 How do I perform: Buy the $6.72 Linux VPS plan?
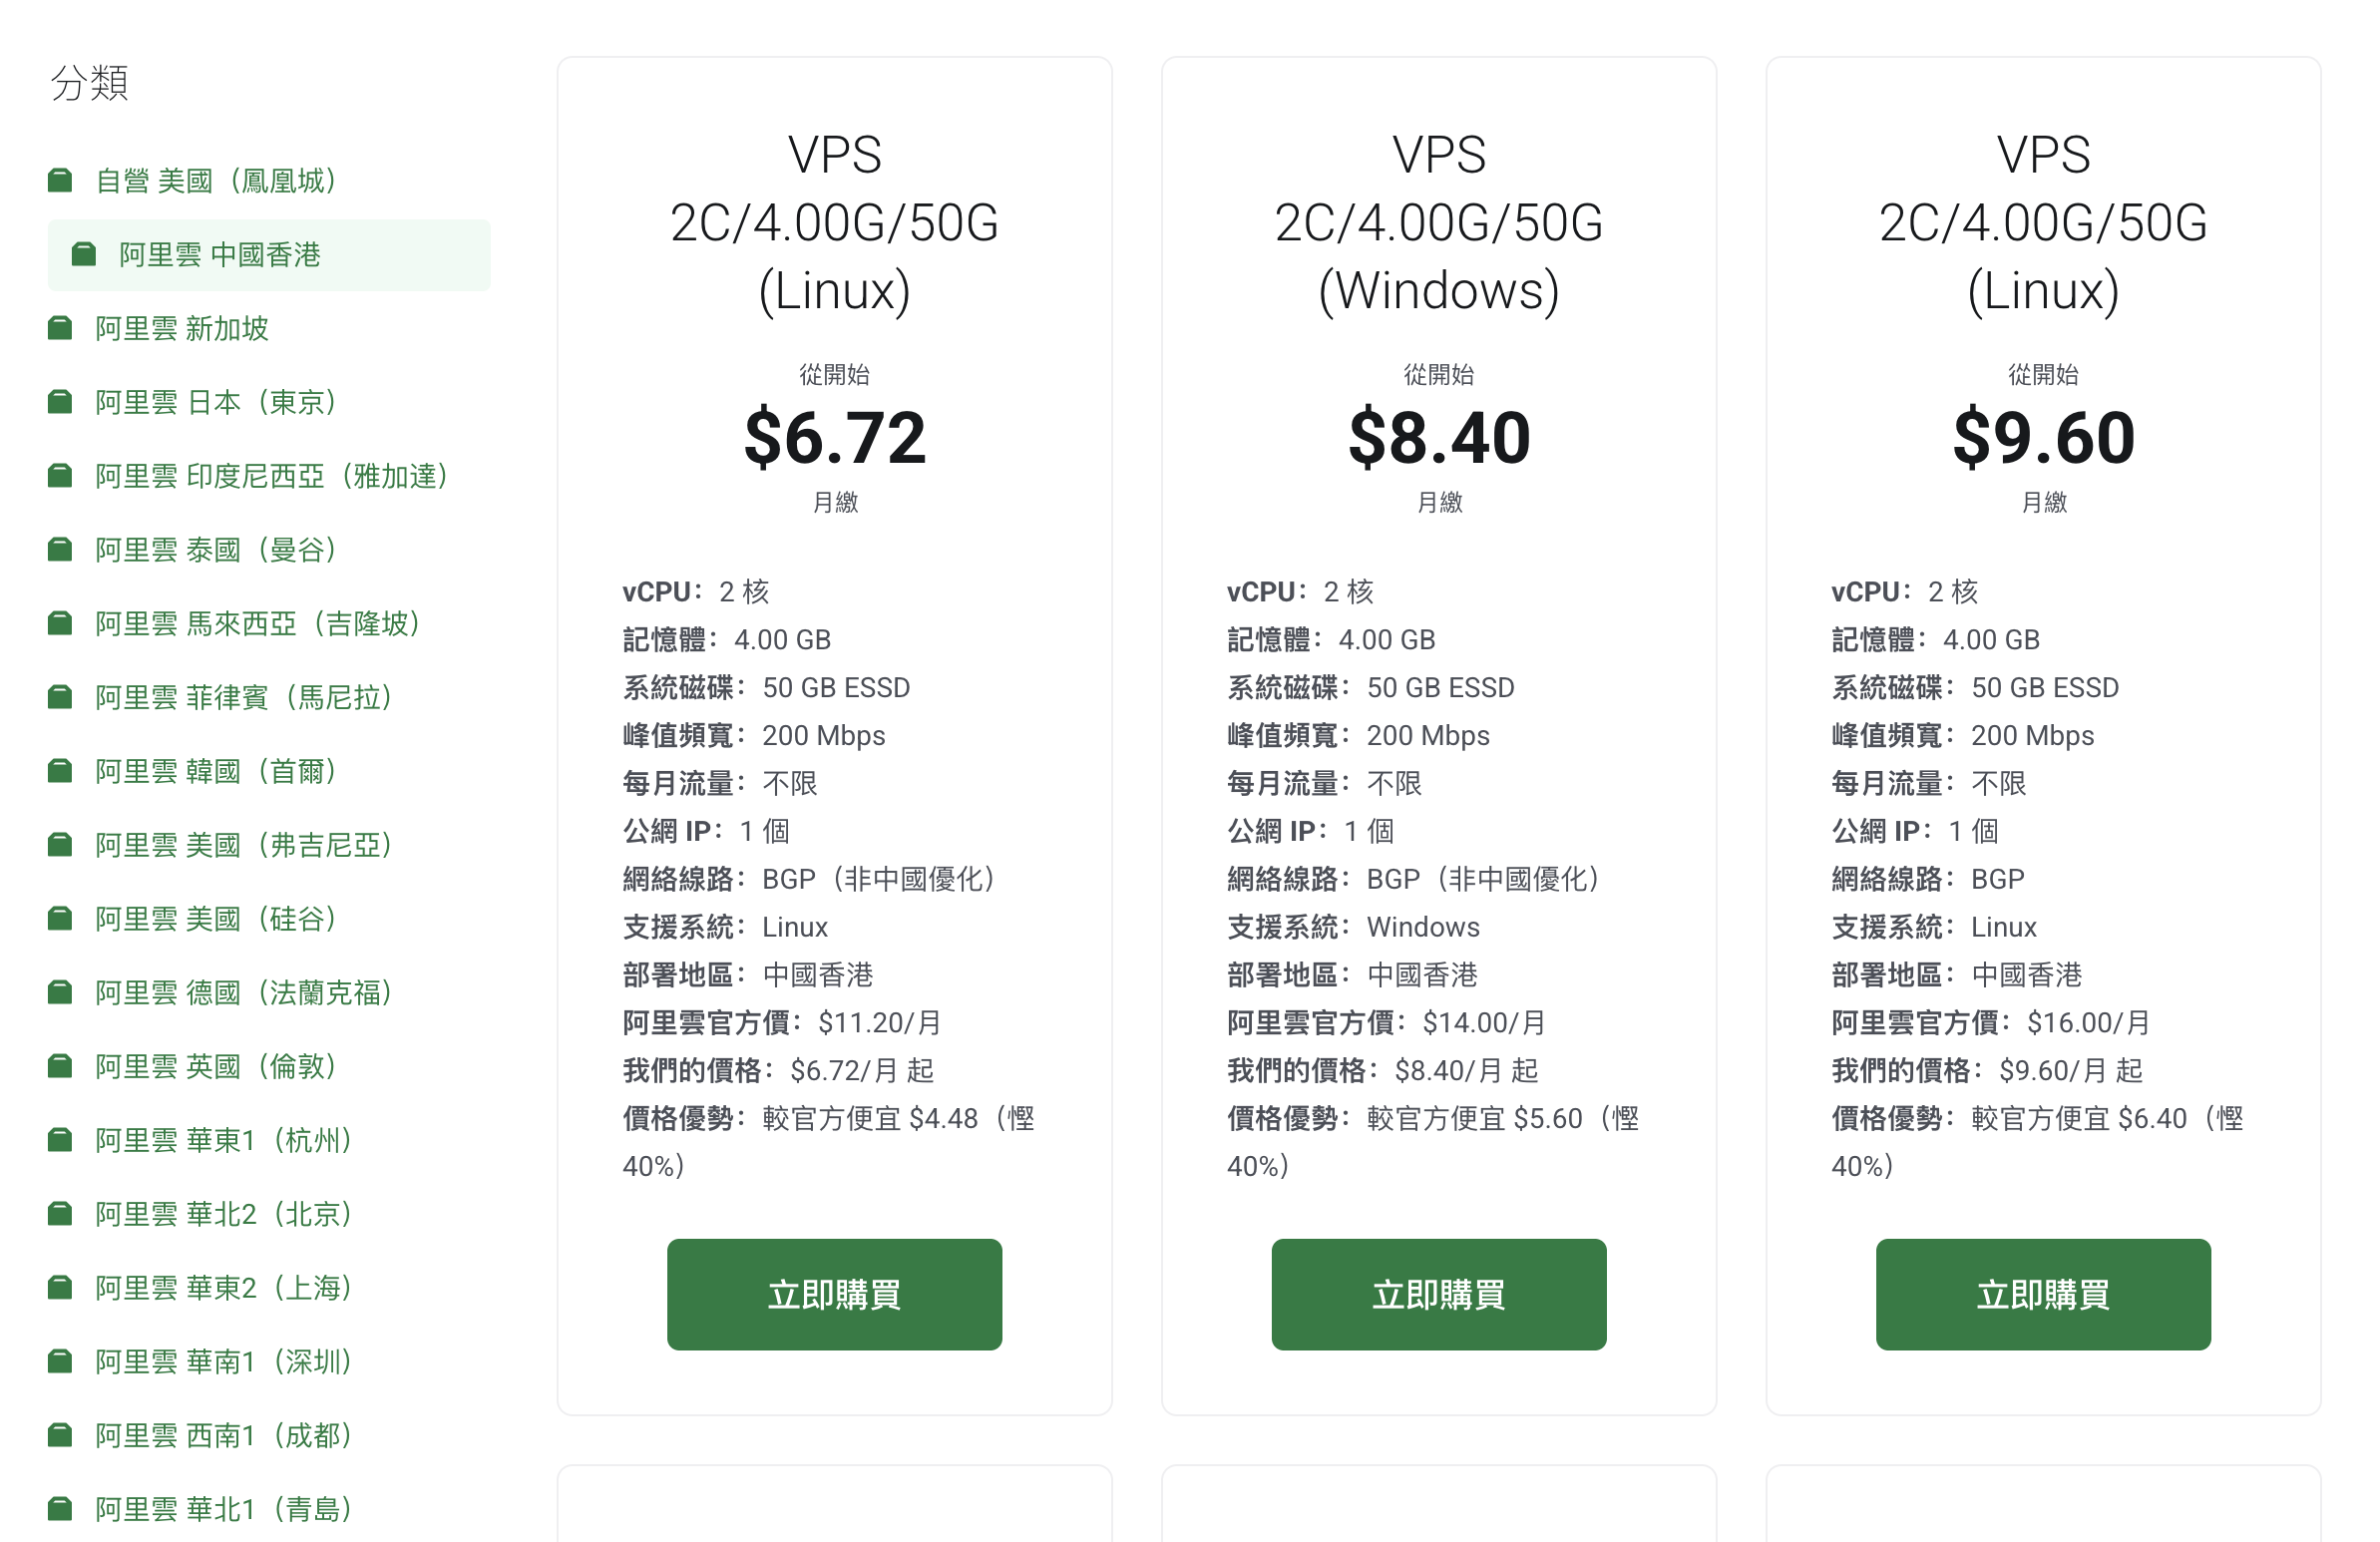click(x=834, y=1294)
